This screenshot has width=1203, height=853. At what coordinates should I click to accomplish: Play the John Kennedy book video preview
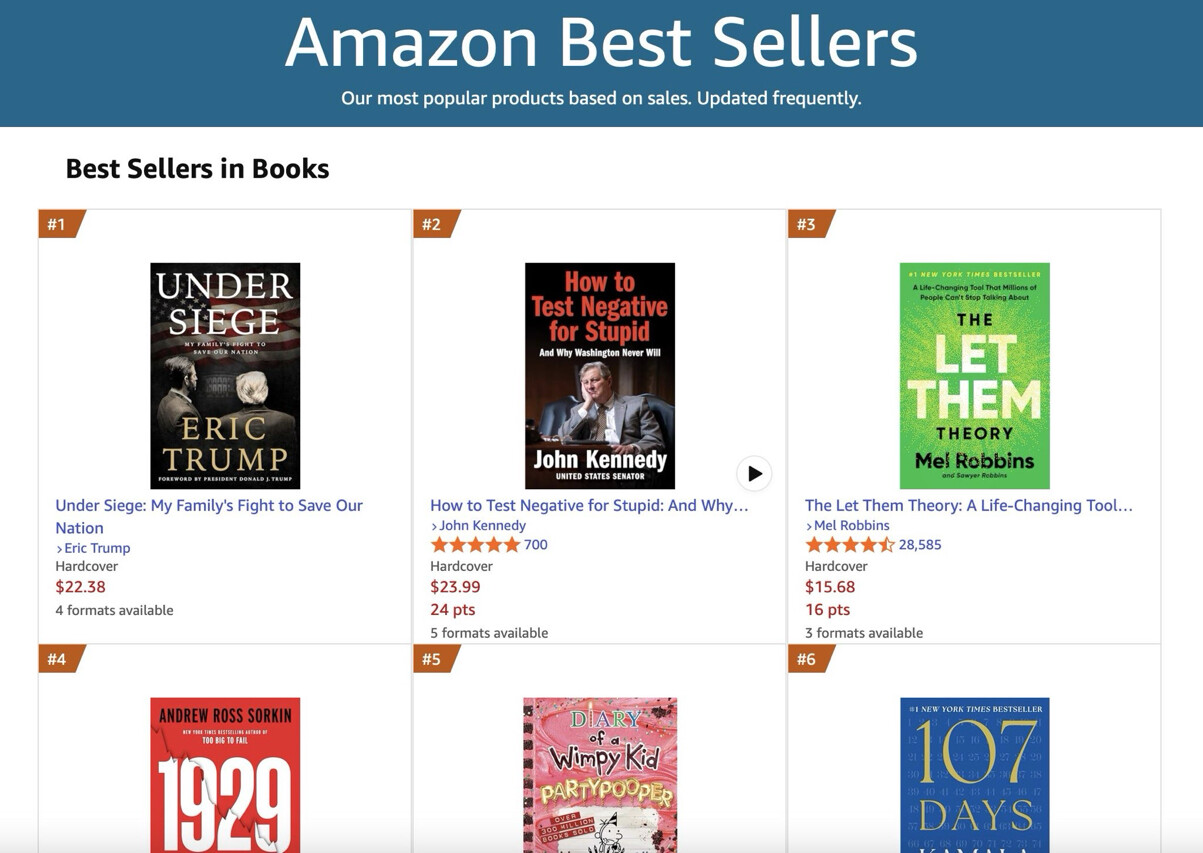(754, 473)
